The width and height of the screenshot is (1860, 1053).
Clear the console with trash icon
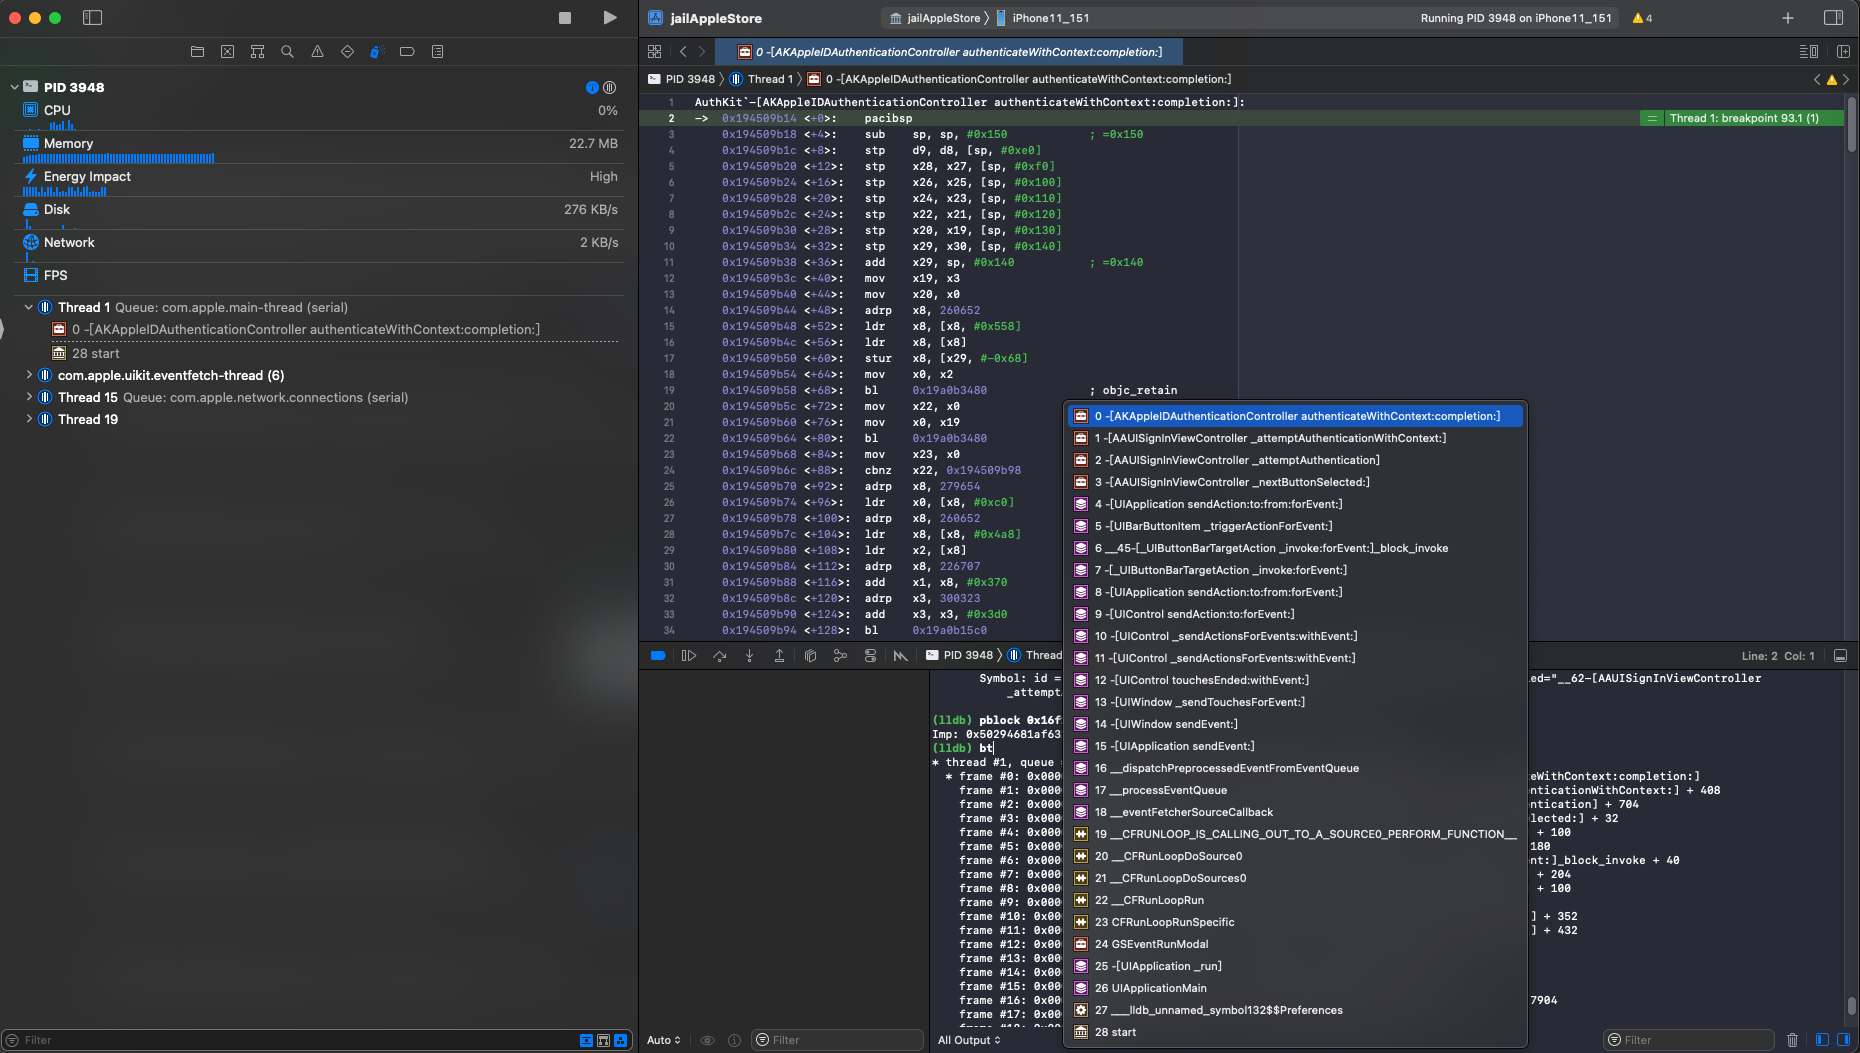tap(1792, 1040)
